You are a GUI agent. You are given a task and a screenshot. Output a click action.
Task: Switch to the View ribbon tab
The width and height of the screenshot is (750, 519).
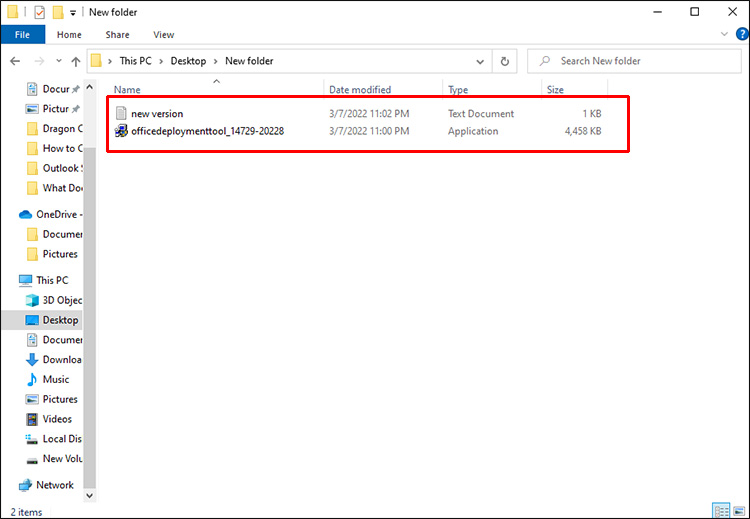click(164, 34)
